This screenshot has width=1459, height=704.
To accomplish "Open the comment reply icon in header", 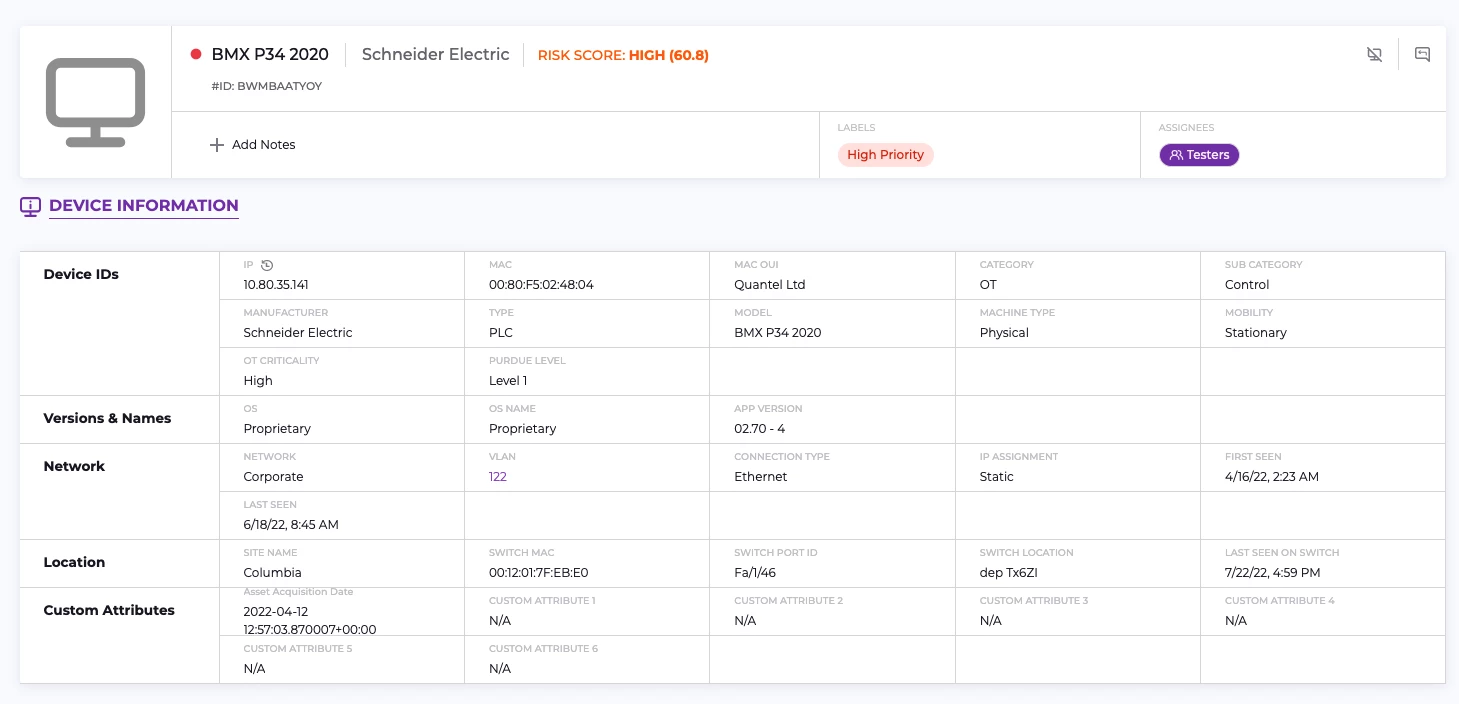I will 1422,54.
